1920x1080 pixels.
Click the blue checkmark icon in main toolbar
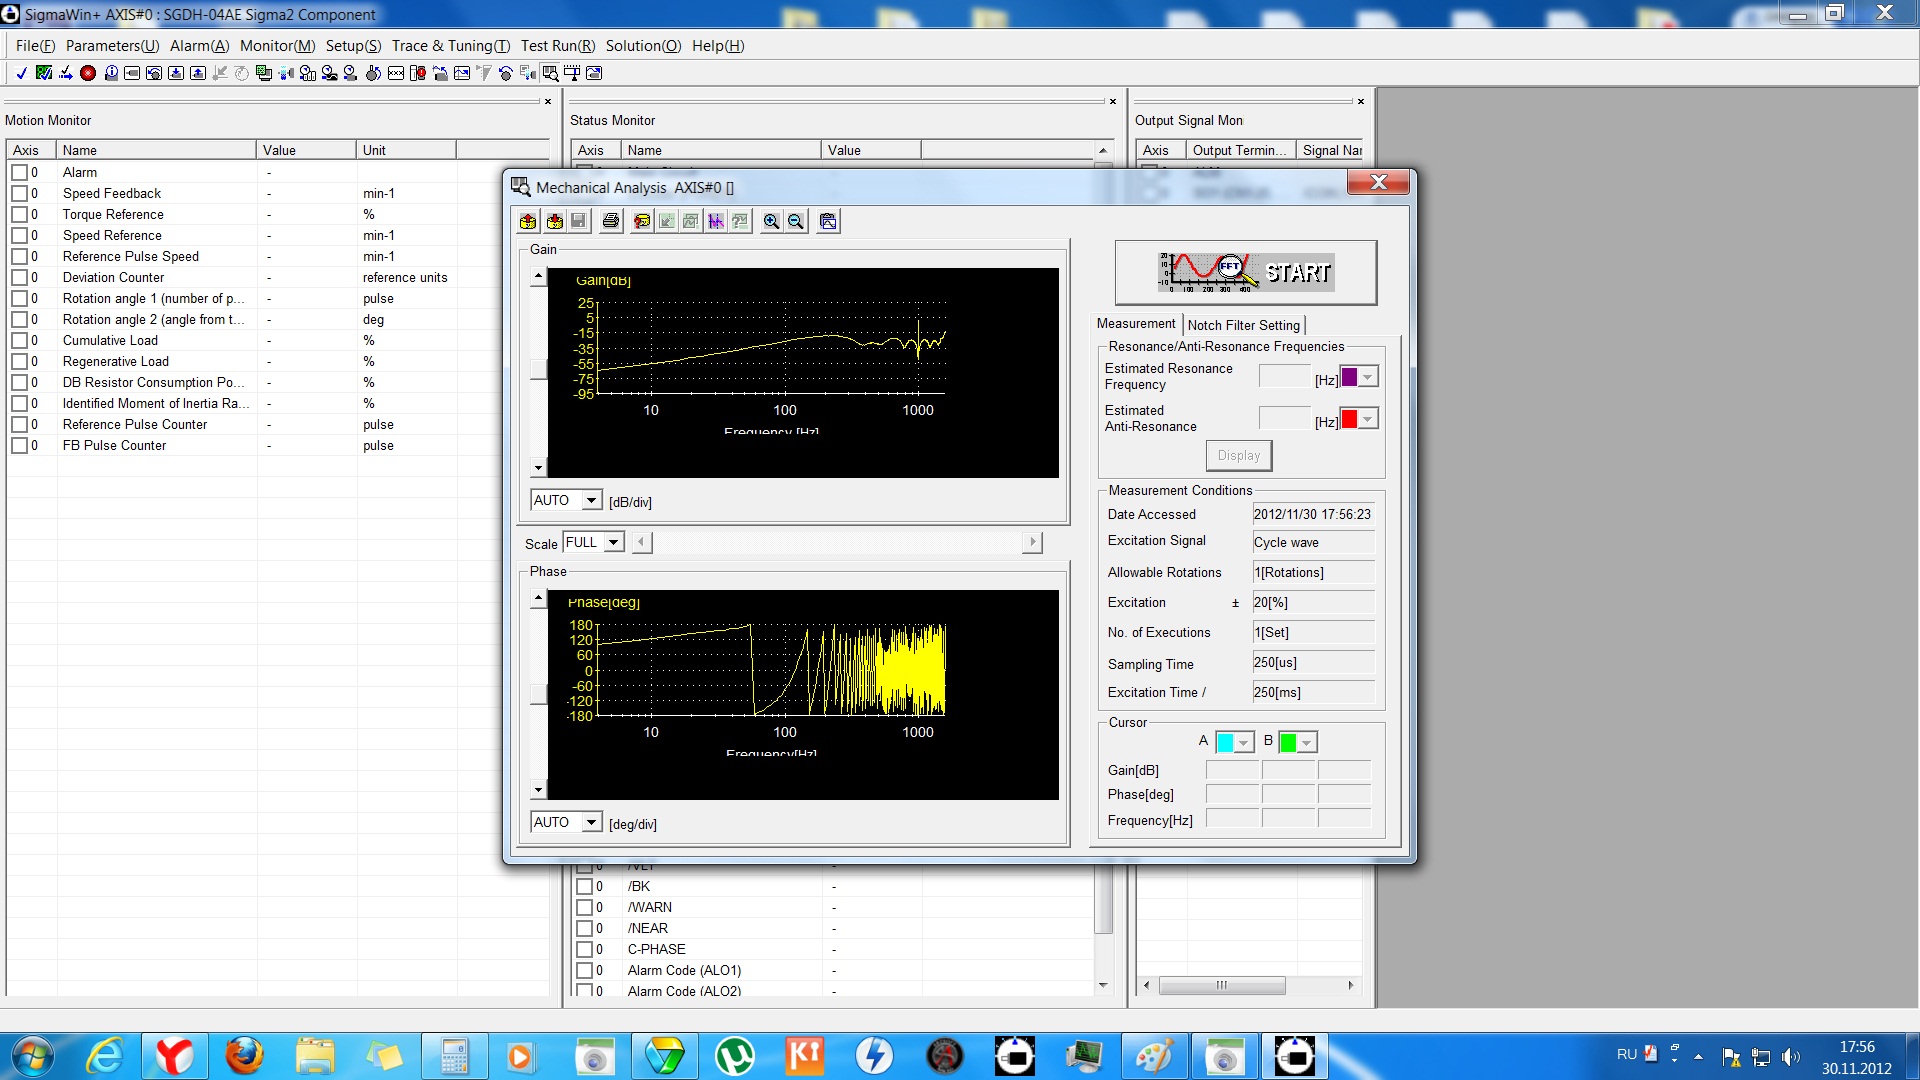click(21, 73)
